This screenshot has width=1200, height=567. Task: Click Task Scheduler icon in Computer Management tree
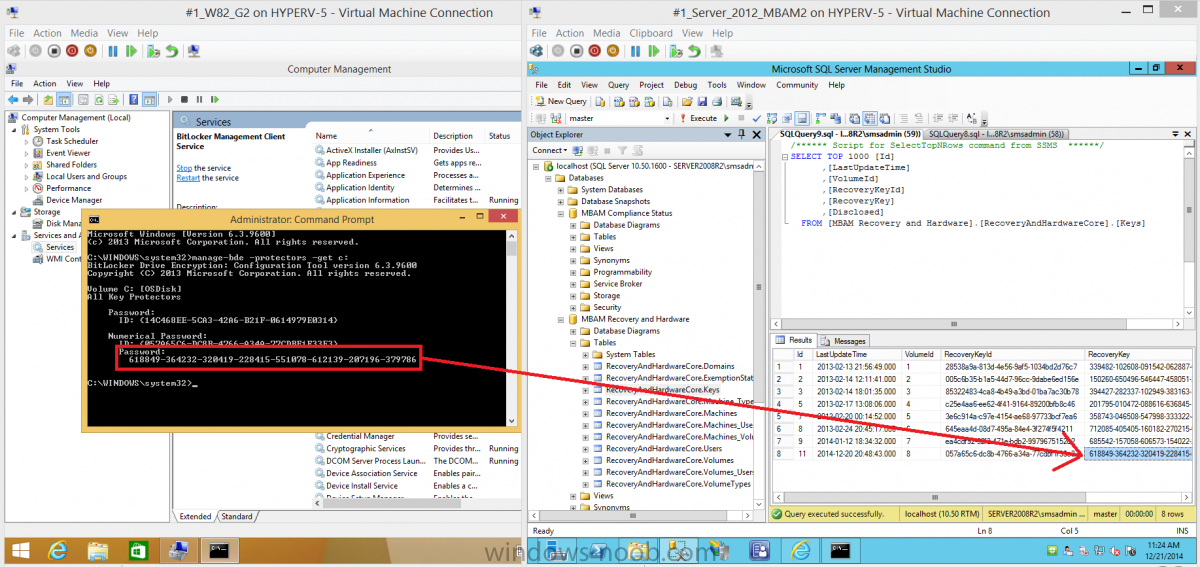(39, 141)
